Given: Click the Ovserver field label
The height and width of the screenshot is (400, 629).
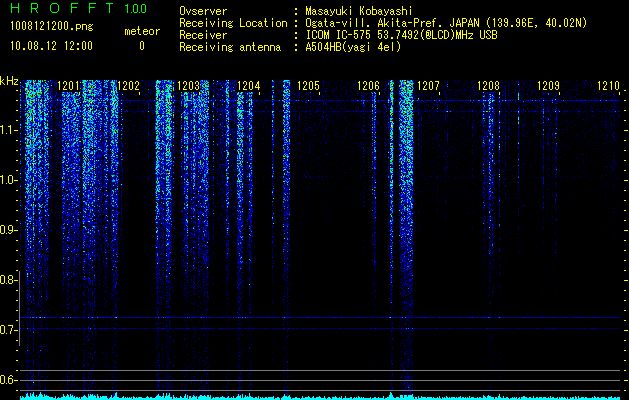Looking at the screenshot, I should pyautogui.click(x=203, y=11).
